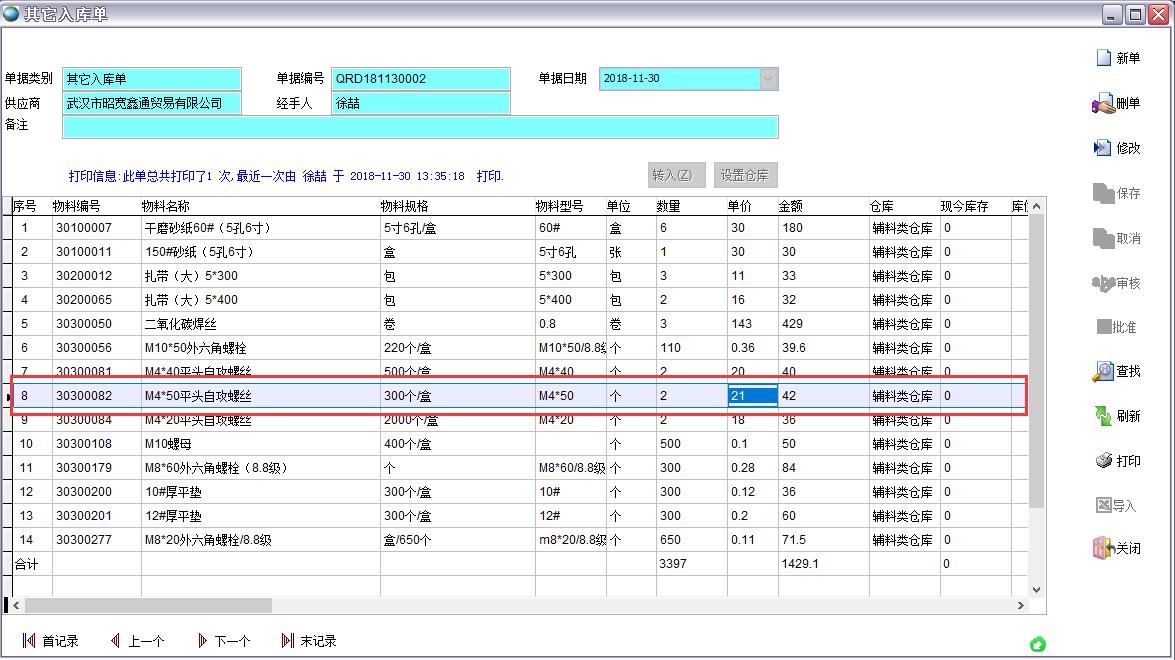Click the 供应商 supplier field
The width and height of the screenshot is (1175, 660).
[152, 103]
